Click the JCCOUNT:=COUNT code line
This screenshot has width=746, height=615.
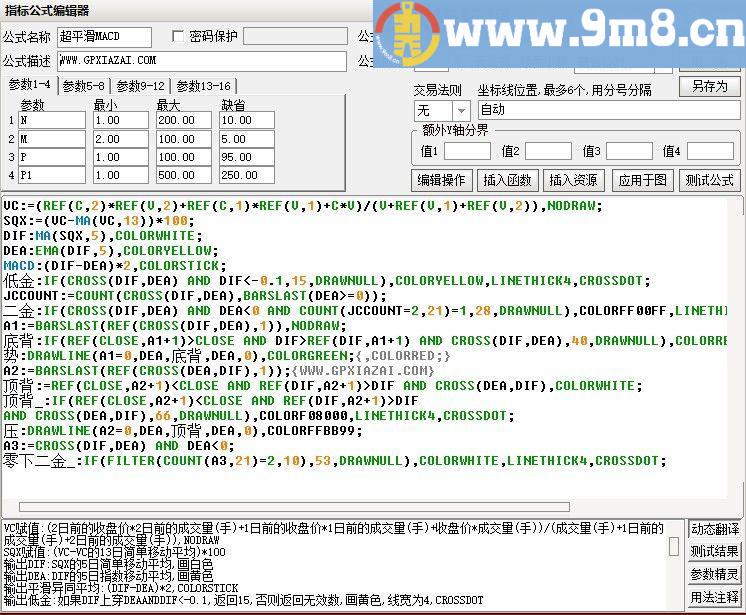point(195,295)
